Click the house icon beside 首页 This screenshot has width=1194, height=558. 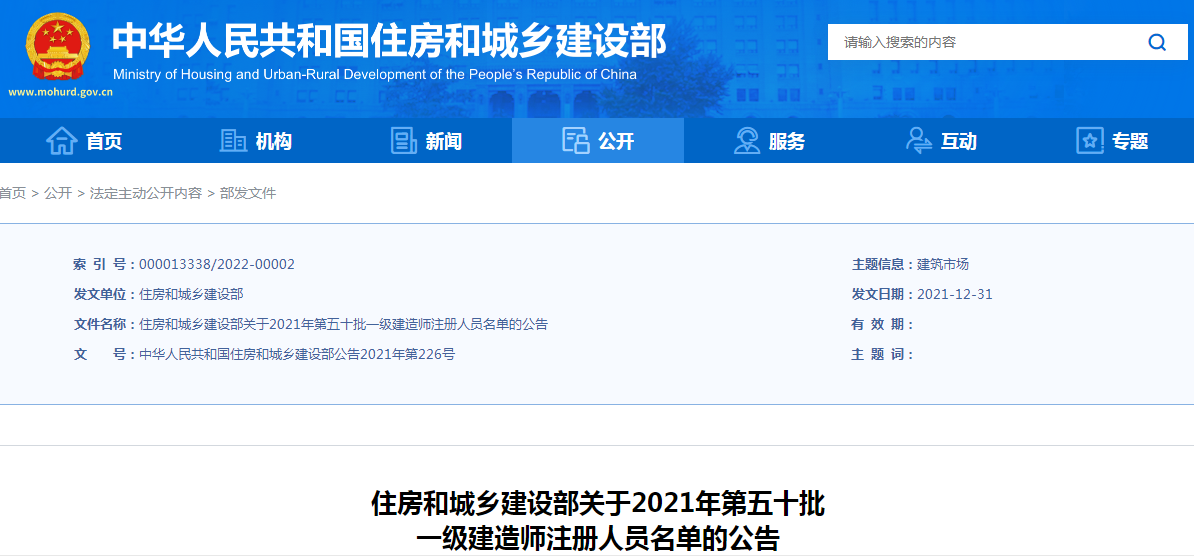tap(61, 141)
